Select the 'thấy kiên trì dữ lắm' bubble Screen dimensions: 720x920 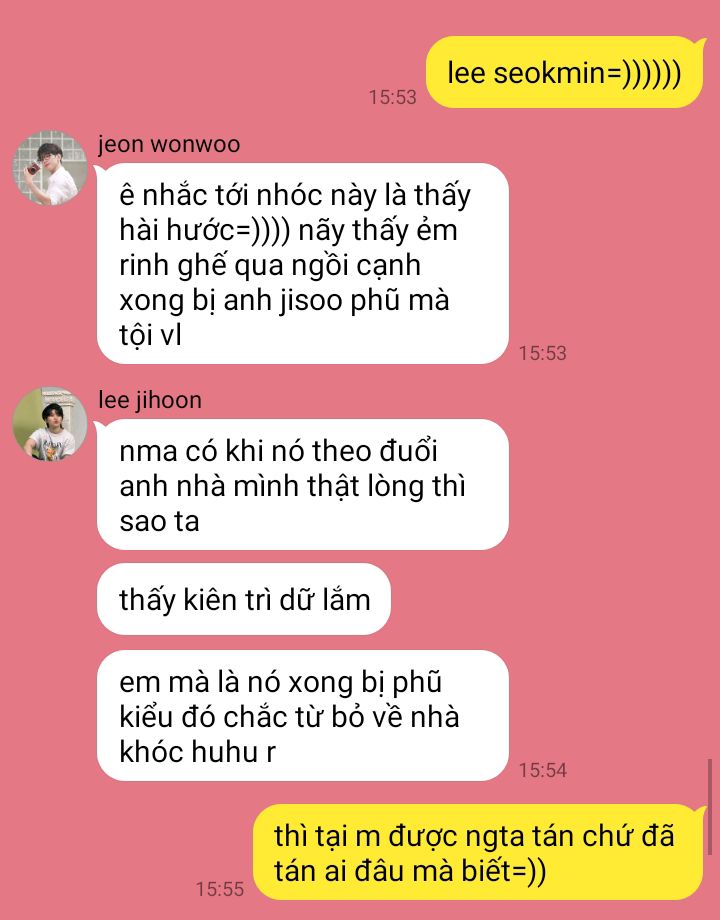[244, 599]
